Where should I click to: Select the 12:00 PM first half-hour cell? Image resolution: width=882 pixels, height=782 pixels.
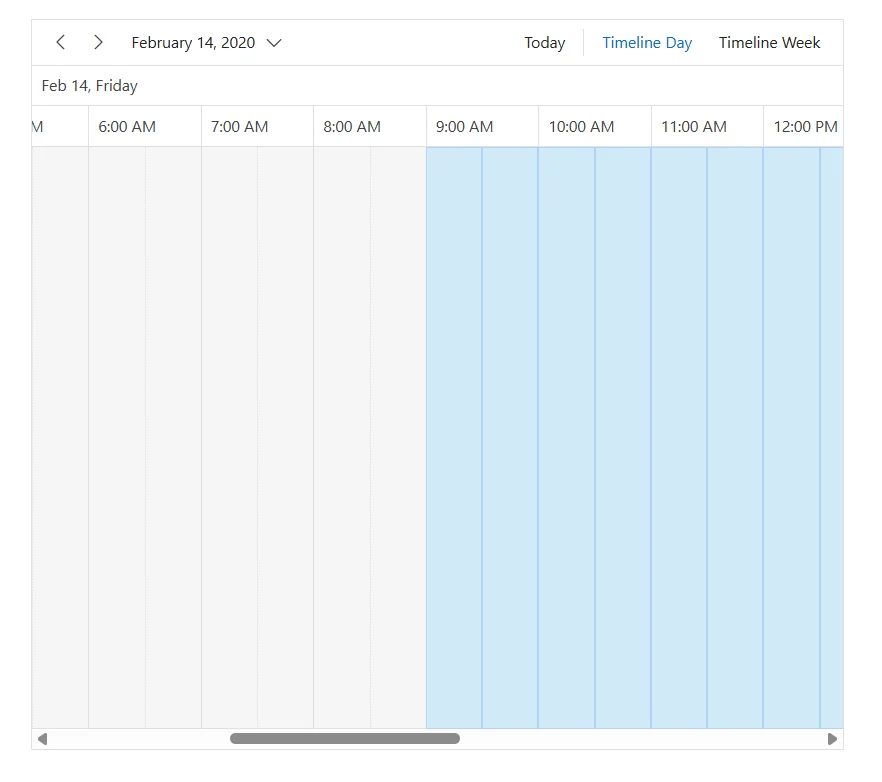(791, 438)
